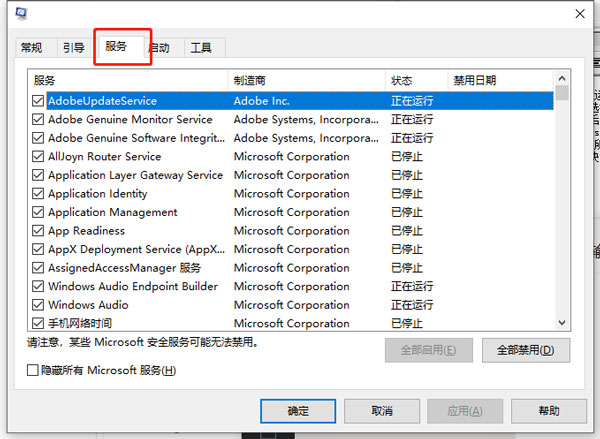Select the App Readiness row

[293, 231]
